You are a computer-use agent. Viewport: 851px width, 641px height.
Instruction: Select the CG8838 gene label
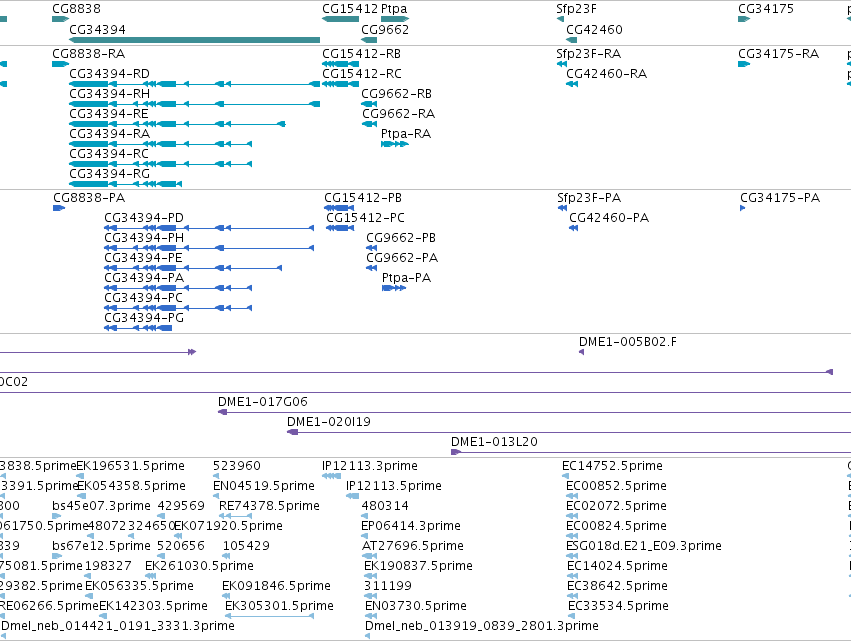(x=77, y=9)
